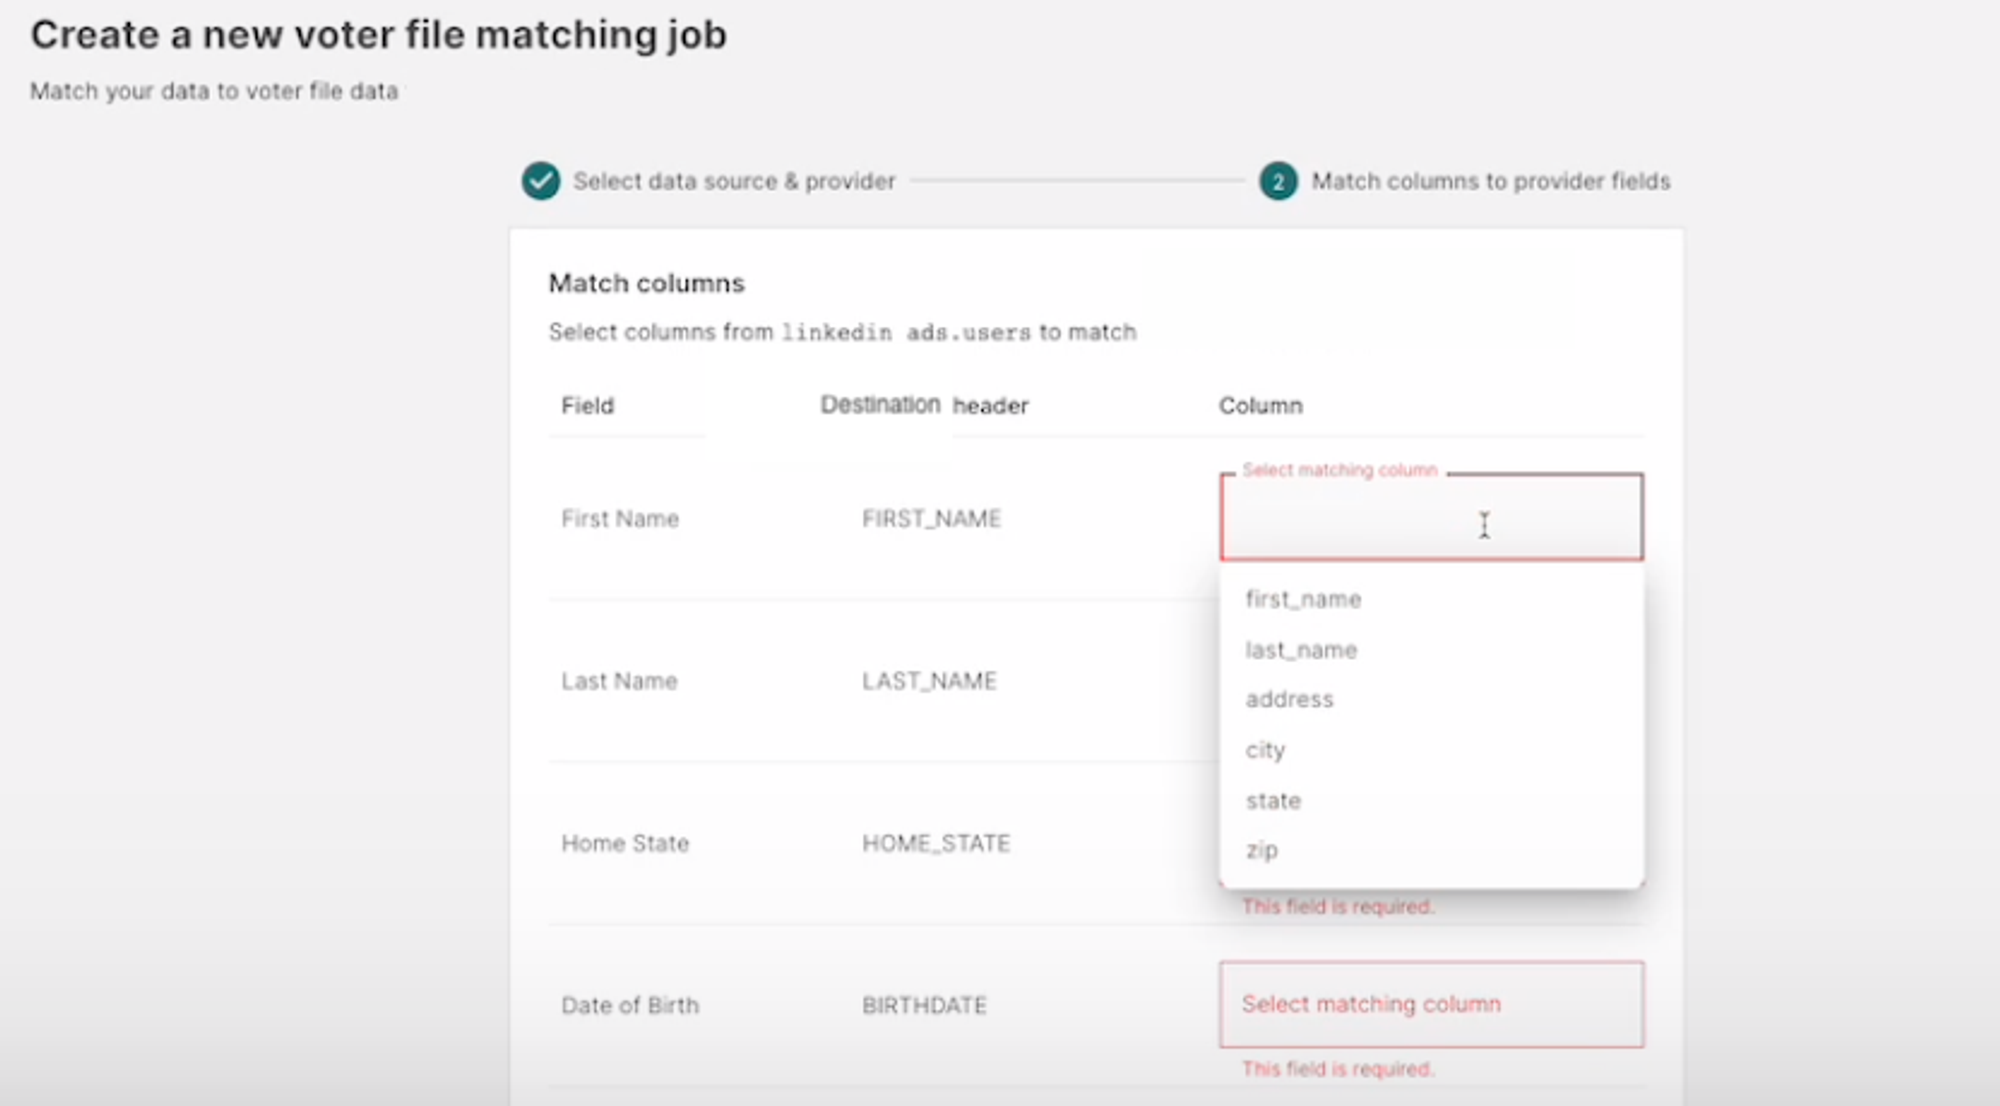
Task: Click the step 2 circle icon
Action: 1278,181
